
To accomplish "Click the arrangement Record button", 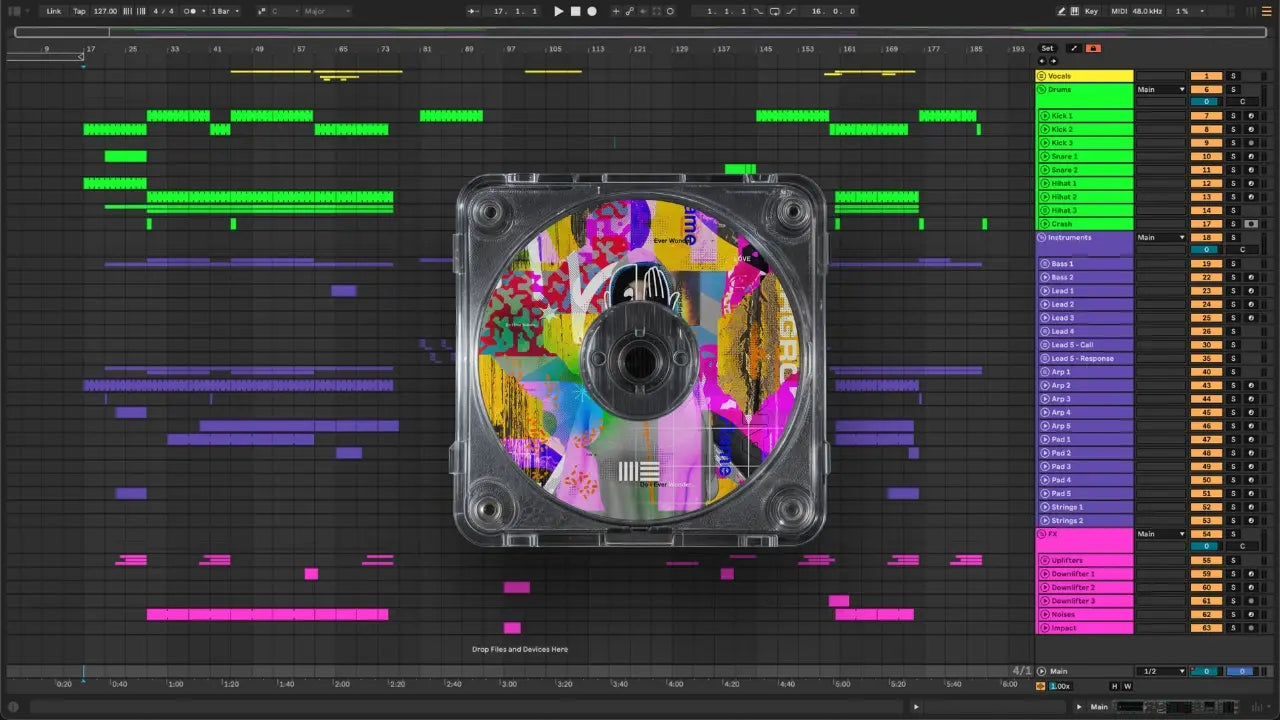I will click(x=592, y=11).
